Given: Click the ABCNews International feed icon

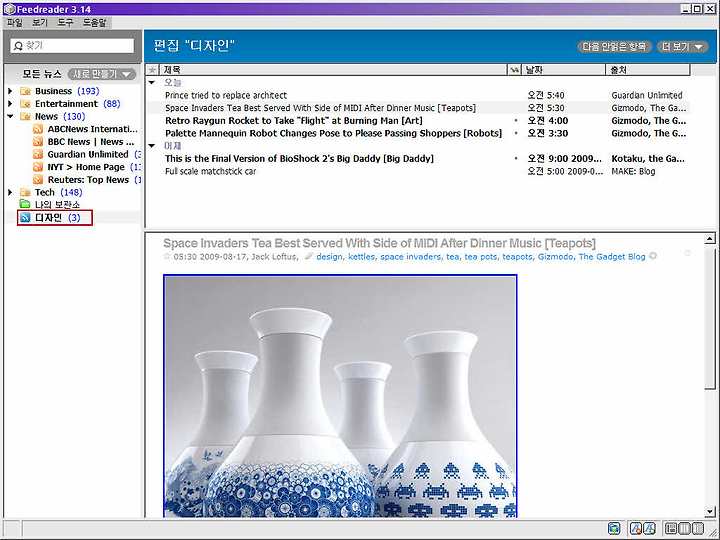Looking at the screenshot, I should click(x=38, y=129).
